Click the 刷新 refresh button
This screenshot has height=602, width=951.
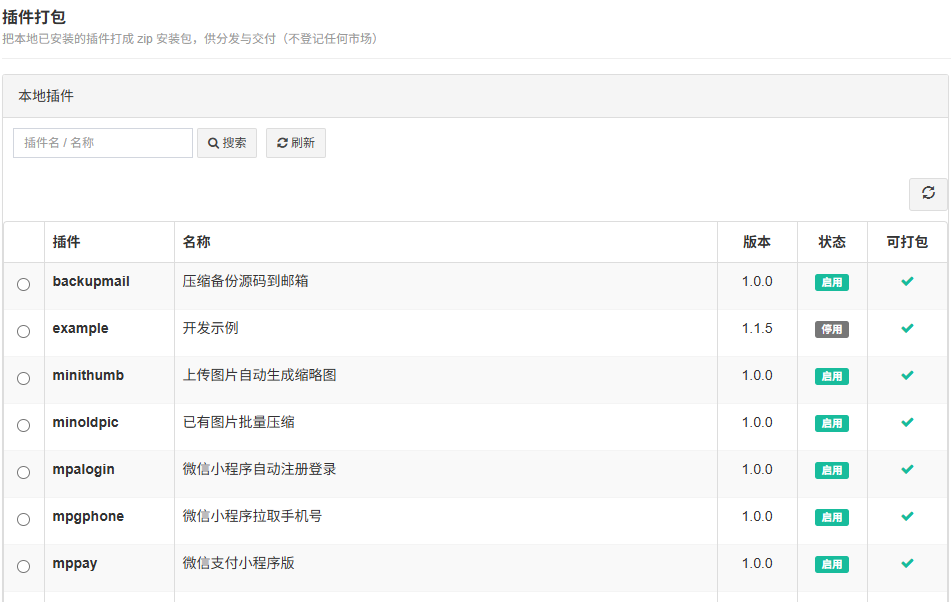click(296, 143)
